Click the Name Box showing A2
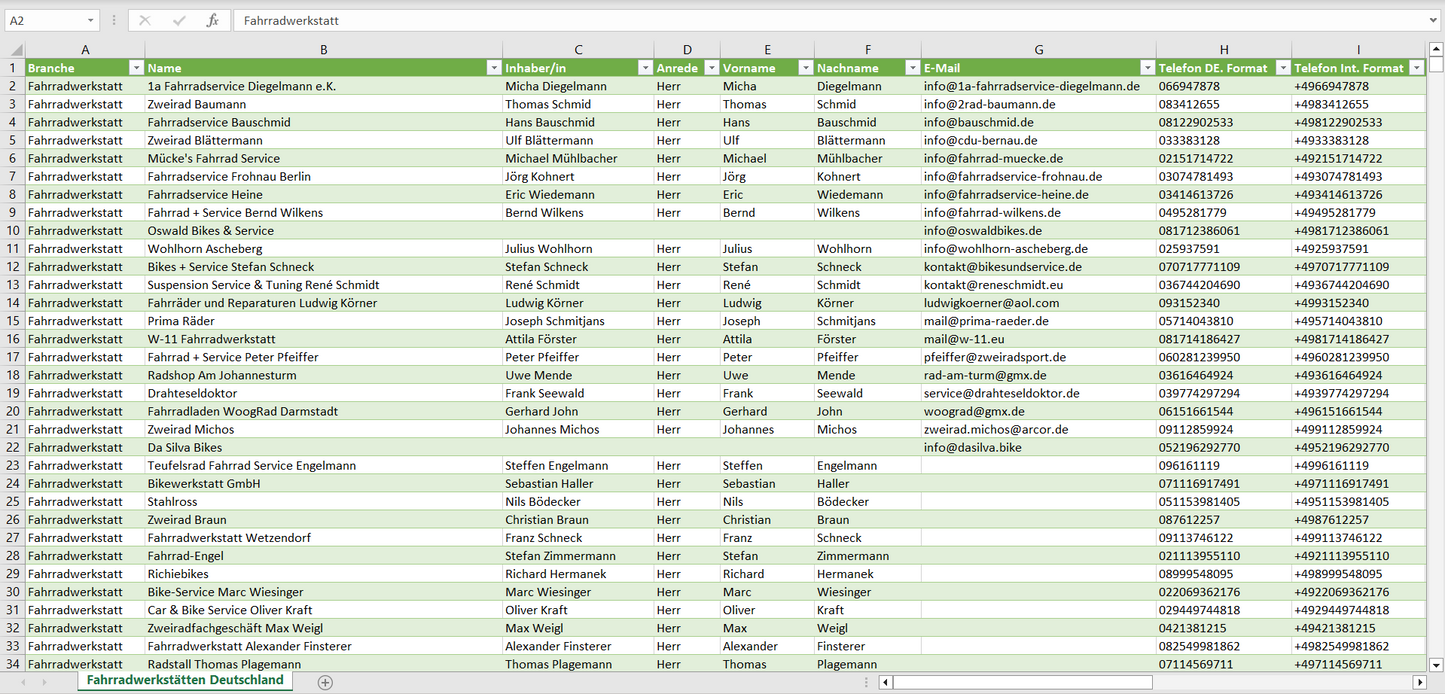Screen dimensions: 1445x694 tap(43, 20)
